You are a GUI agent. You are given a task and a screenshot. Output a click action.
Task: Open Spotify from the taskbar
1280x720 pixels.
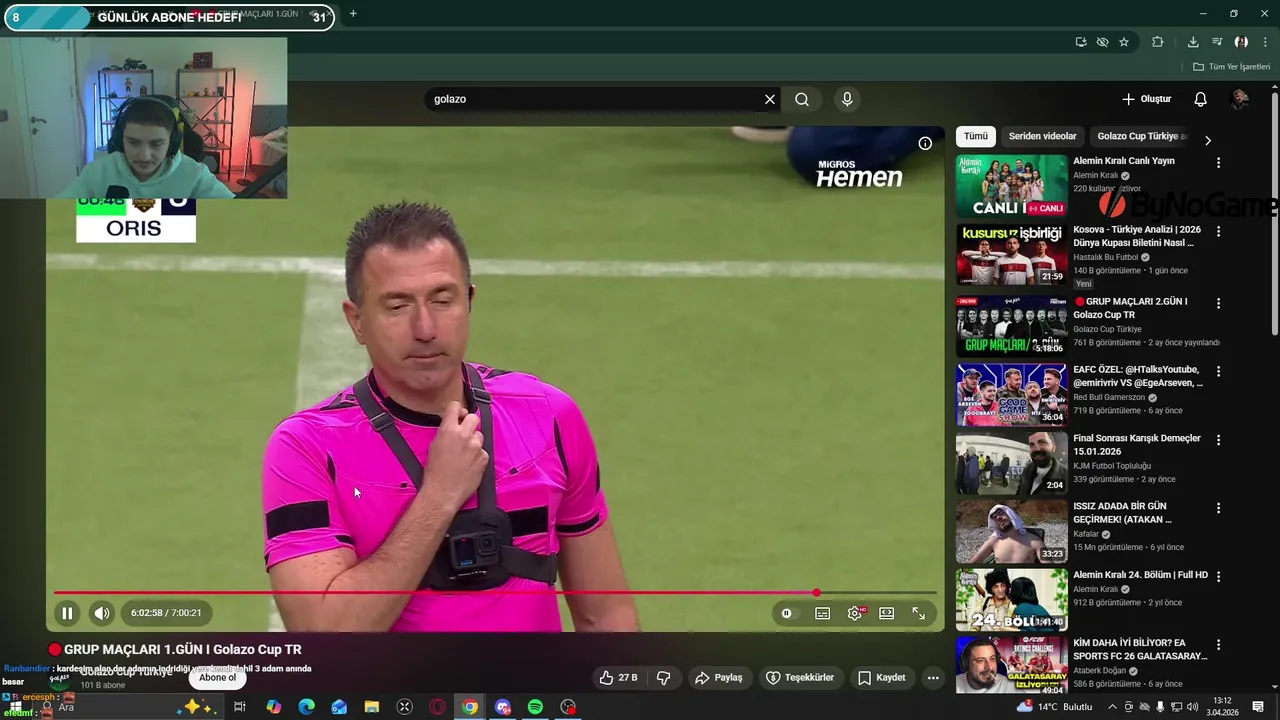tap(535, 707)
